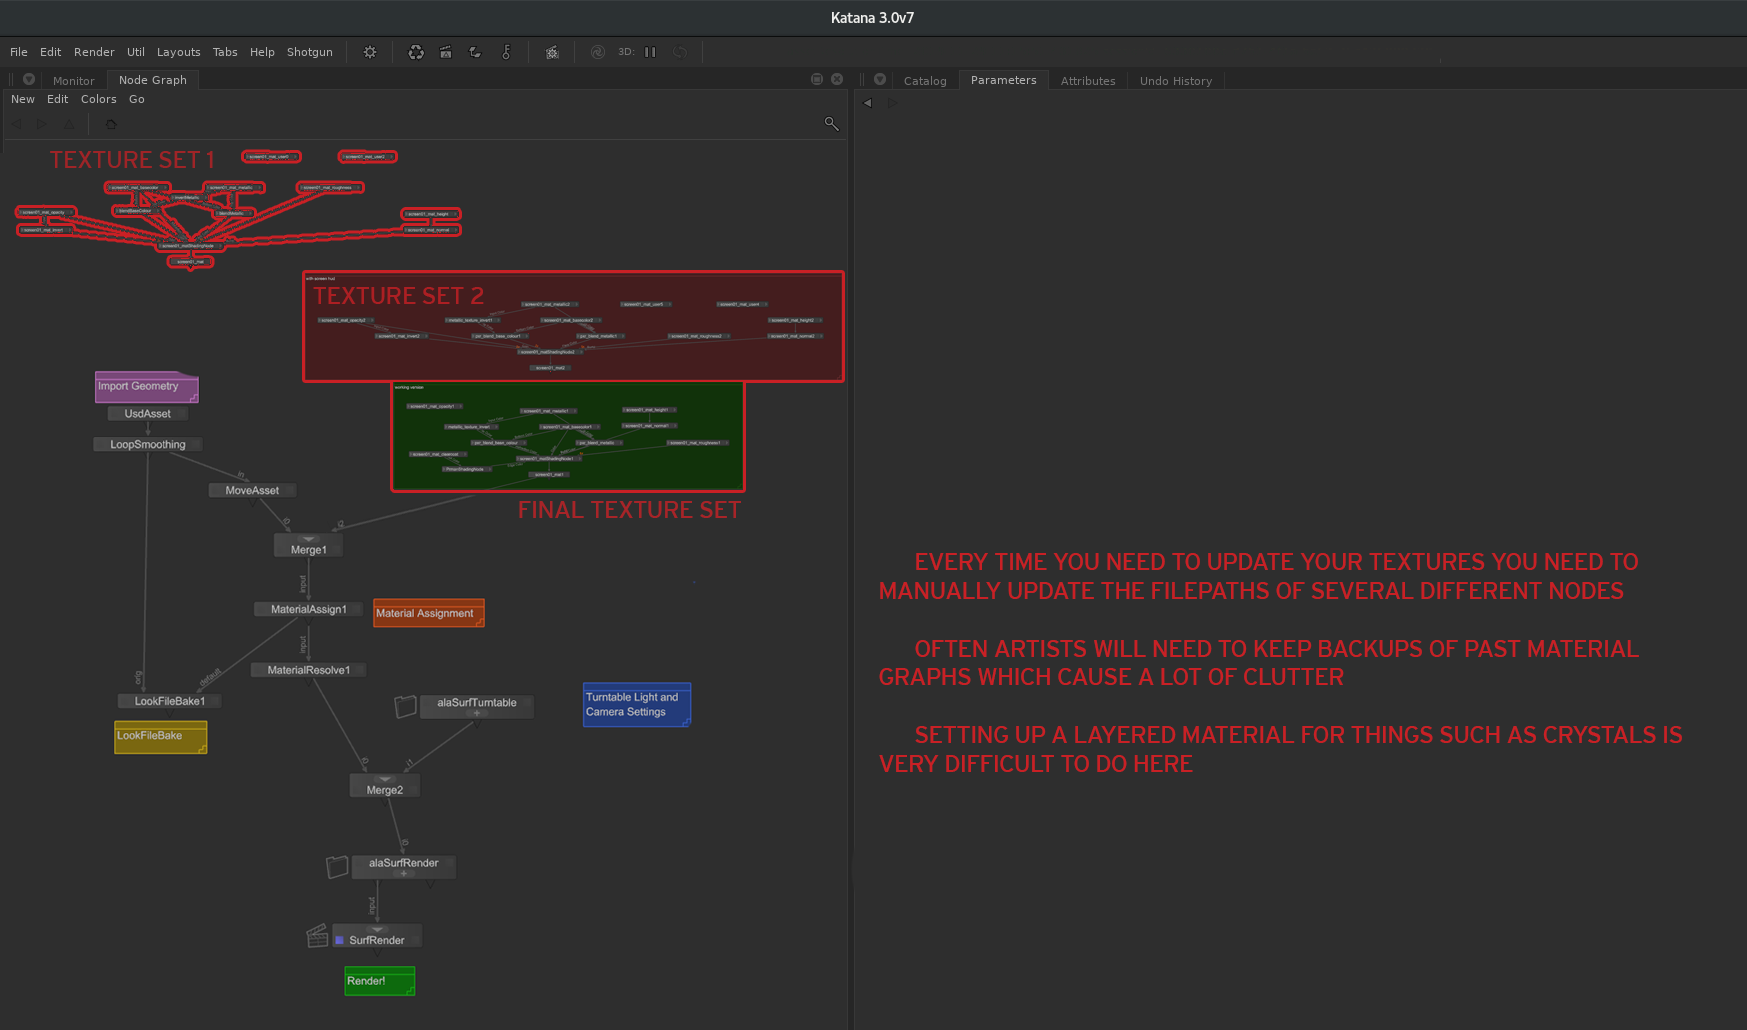Open the Node Graph pane dropdown arrow
The image size is (1747, 1030).
[x=29, y=79]
